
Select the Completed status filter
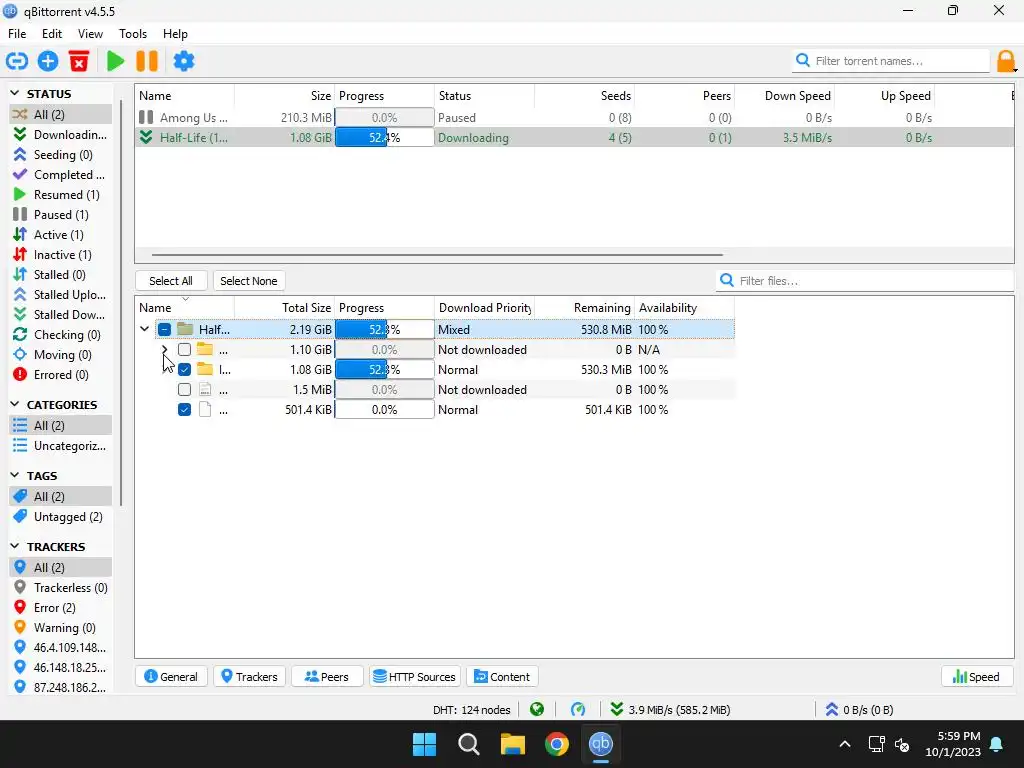tap(61, 175)
